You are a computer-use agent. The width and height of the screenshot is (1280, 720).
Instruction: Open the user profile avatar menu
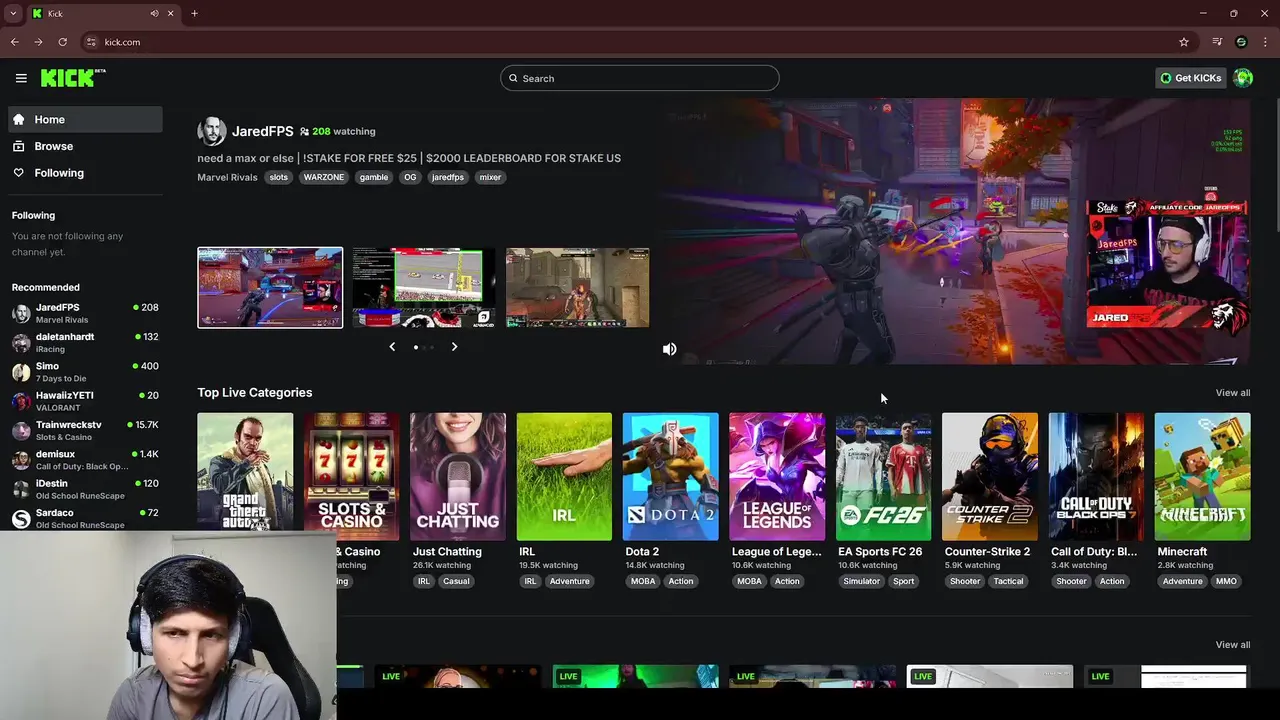[1243, 78]
